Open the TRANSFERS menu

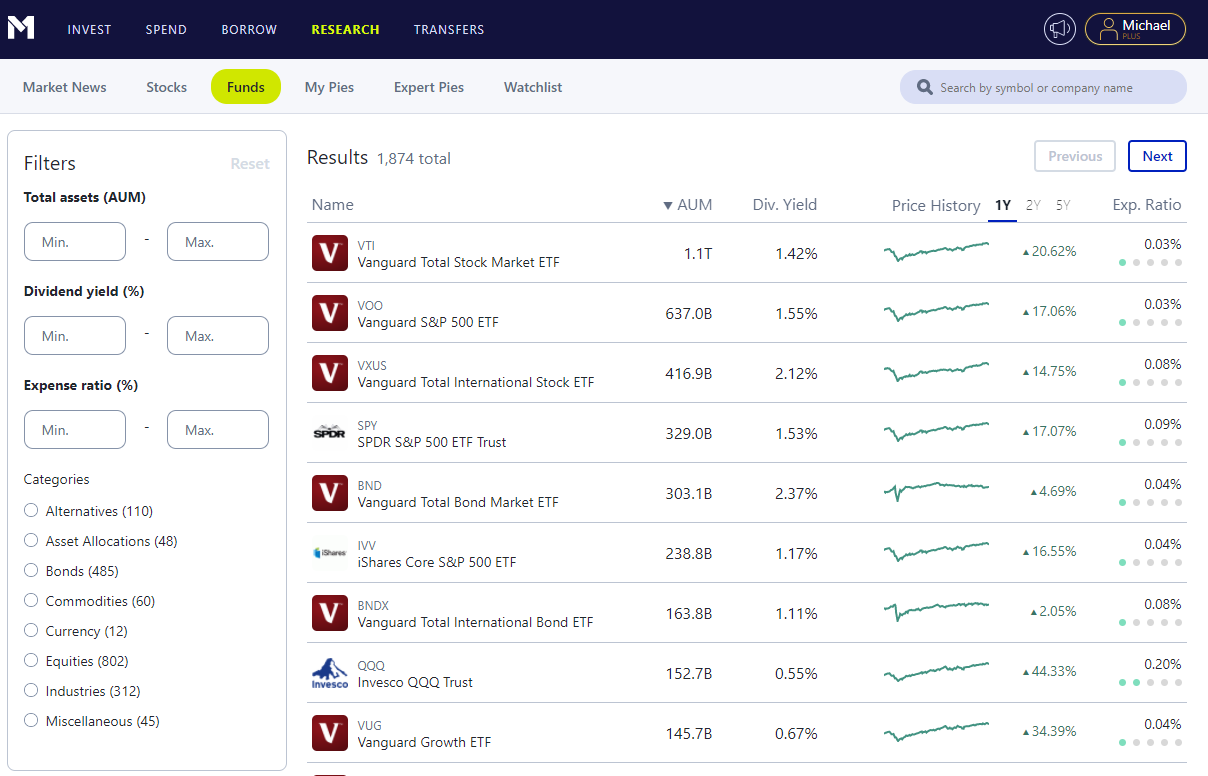[449, 29]
